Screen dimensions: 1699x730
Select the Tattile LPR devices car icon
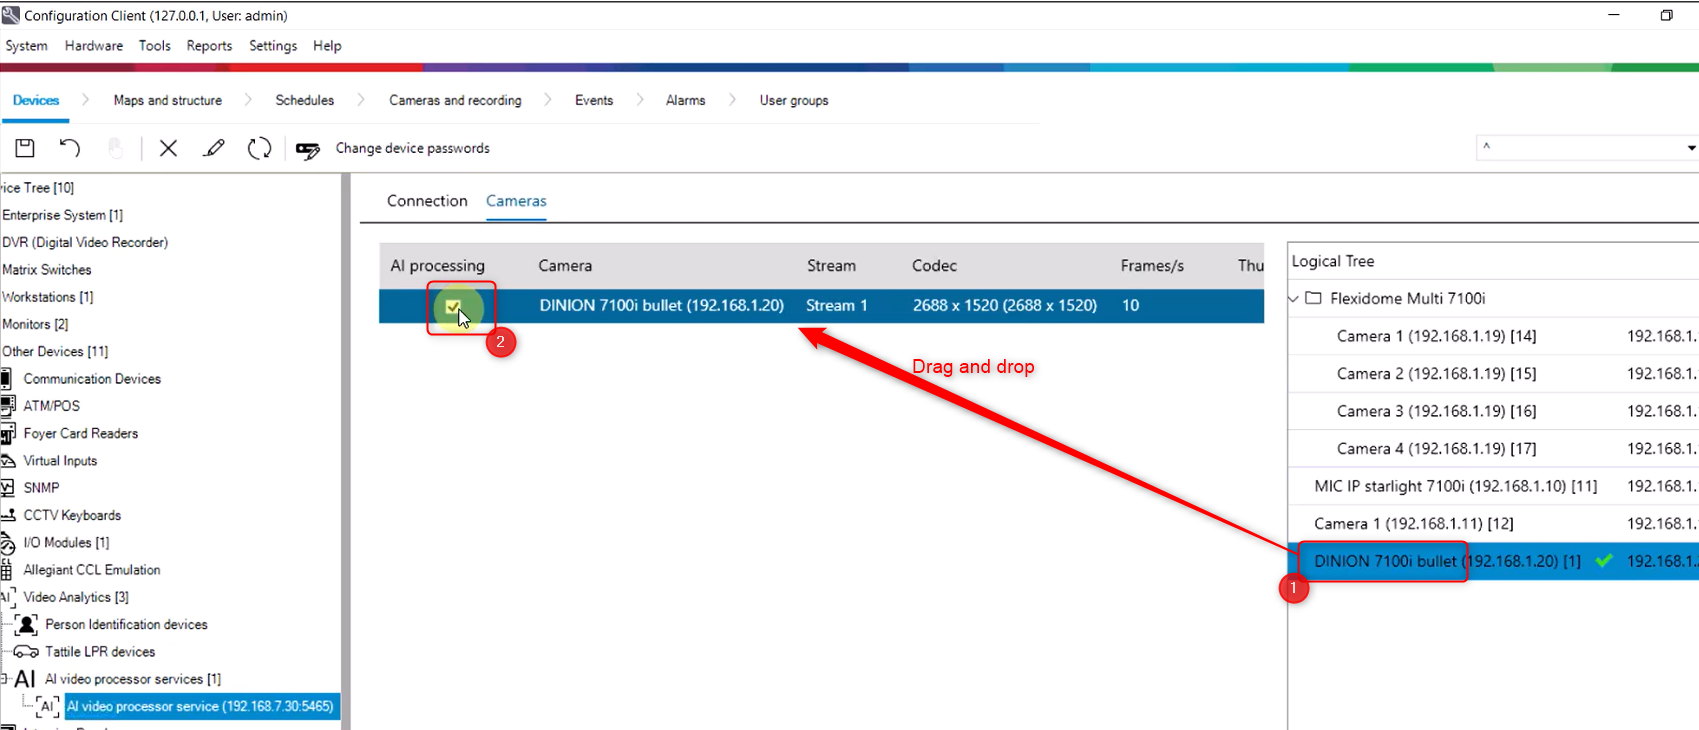[26, 652]
